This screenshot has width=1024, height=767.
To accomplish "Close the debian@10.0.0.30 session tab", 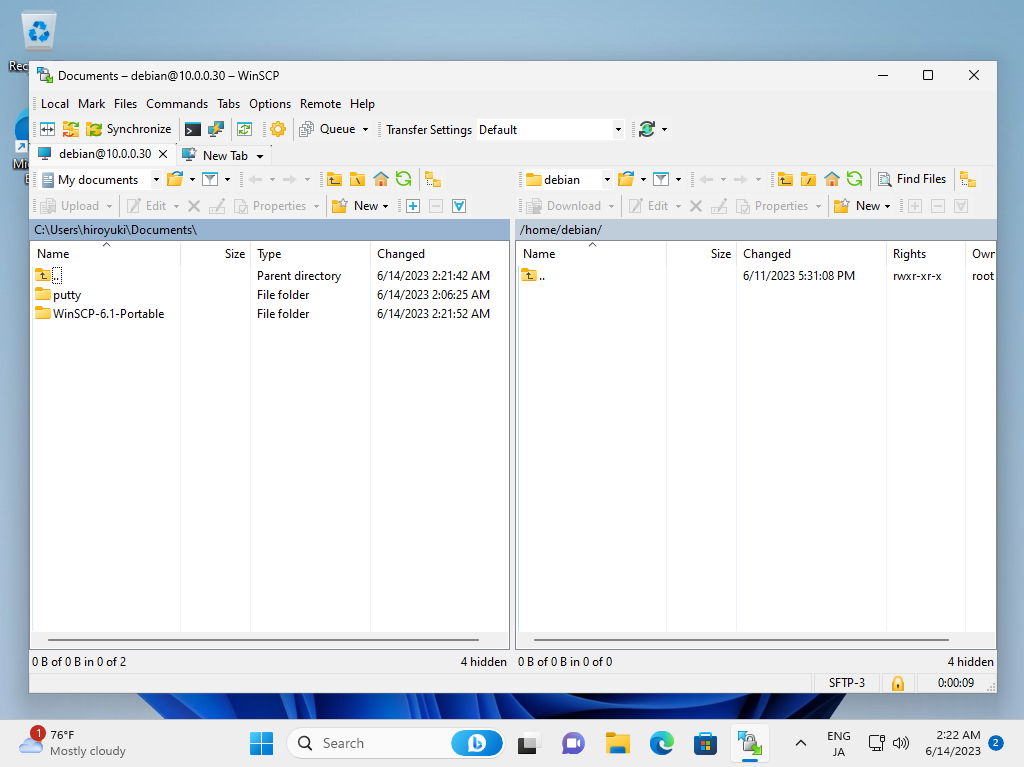I will [x=163, y=154].
